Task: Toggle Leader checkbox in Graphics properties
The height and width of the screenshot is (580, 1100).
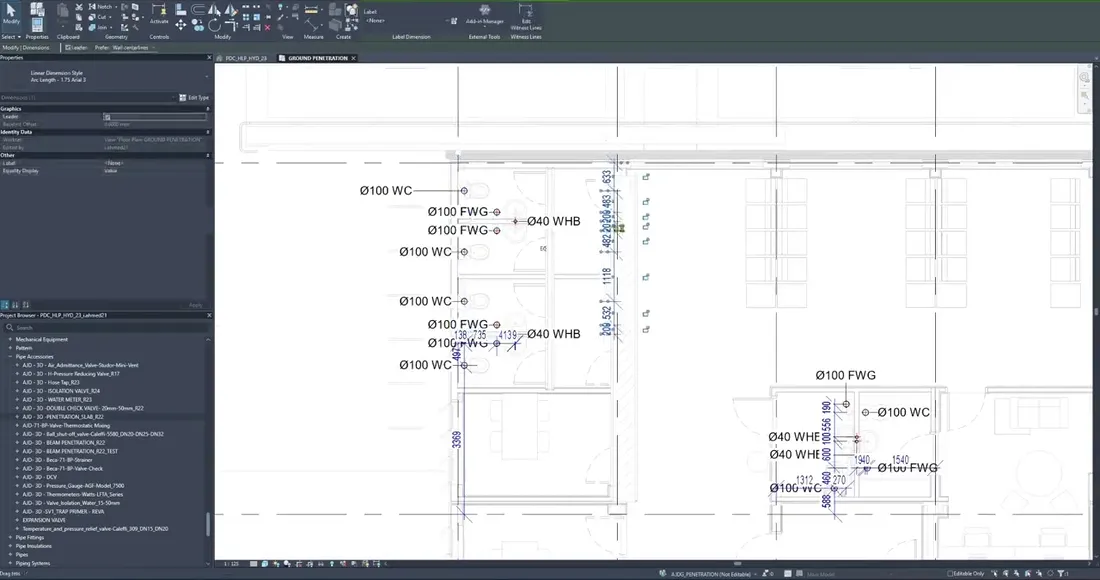Action: [107, 117]
